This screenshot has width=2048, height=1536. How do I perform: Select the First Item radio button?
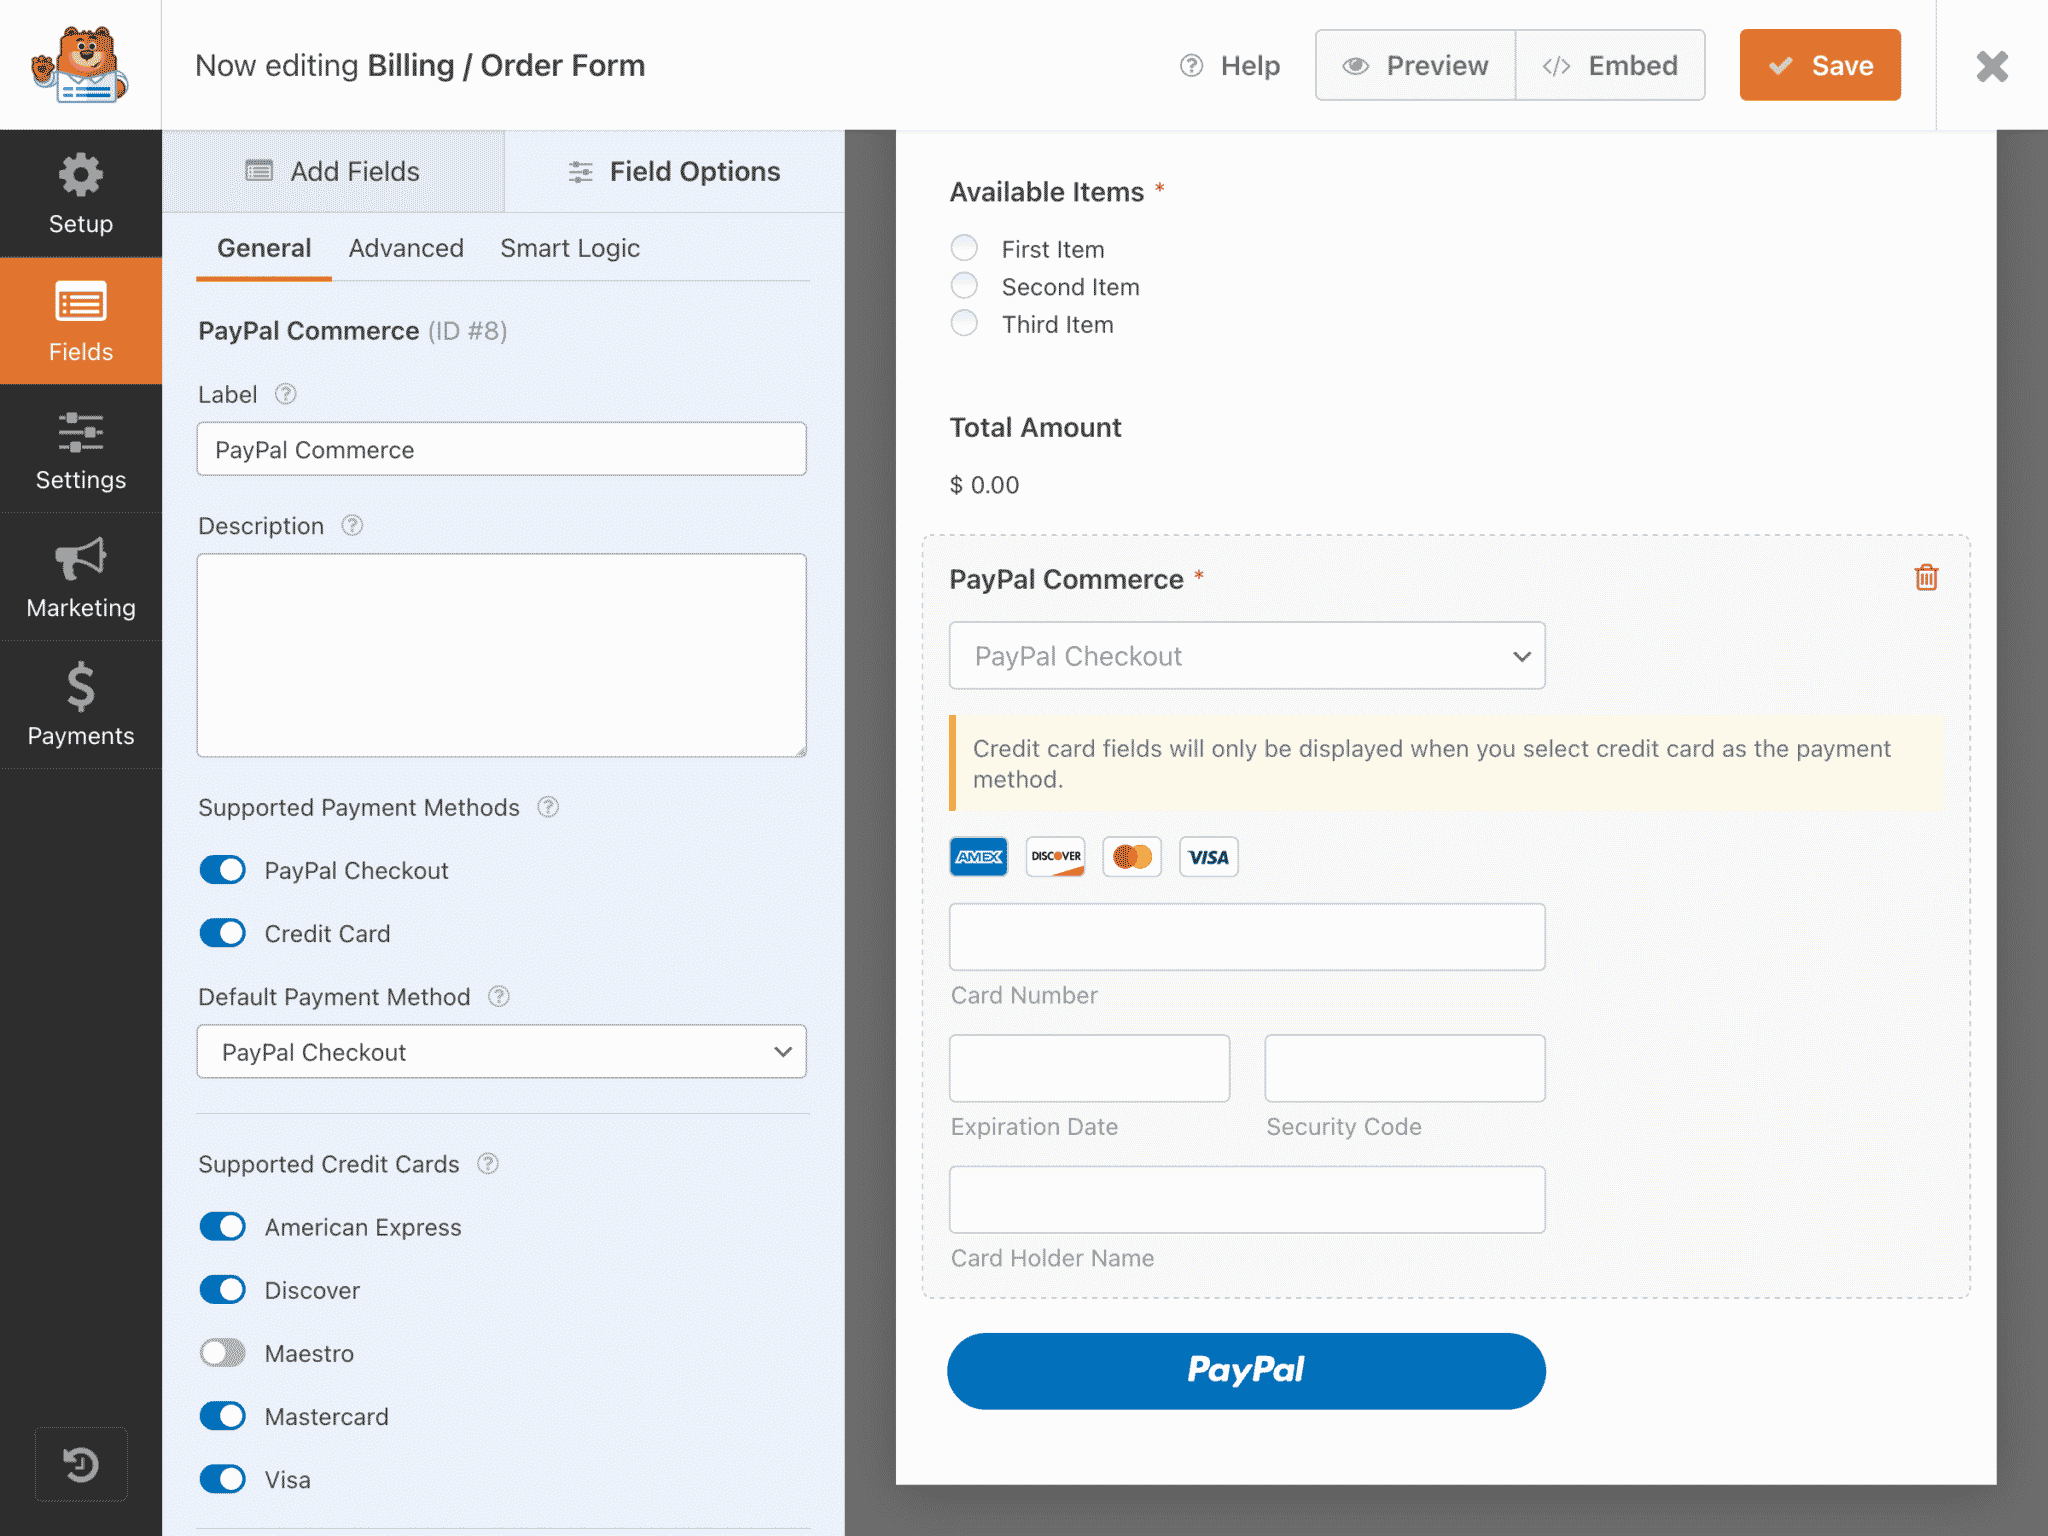click(963, 247)
